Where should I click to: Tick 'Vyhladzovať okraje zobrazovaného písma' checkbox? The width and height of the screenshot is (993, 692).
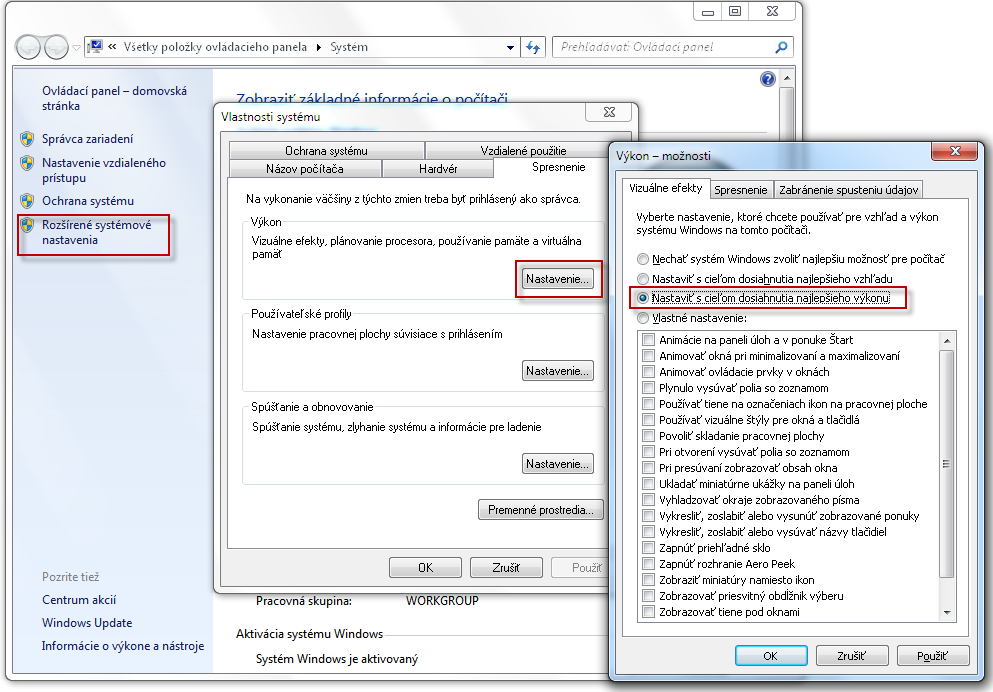tap(648, 500)
